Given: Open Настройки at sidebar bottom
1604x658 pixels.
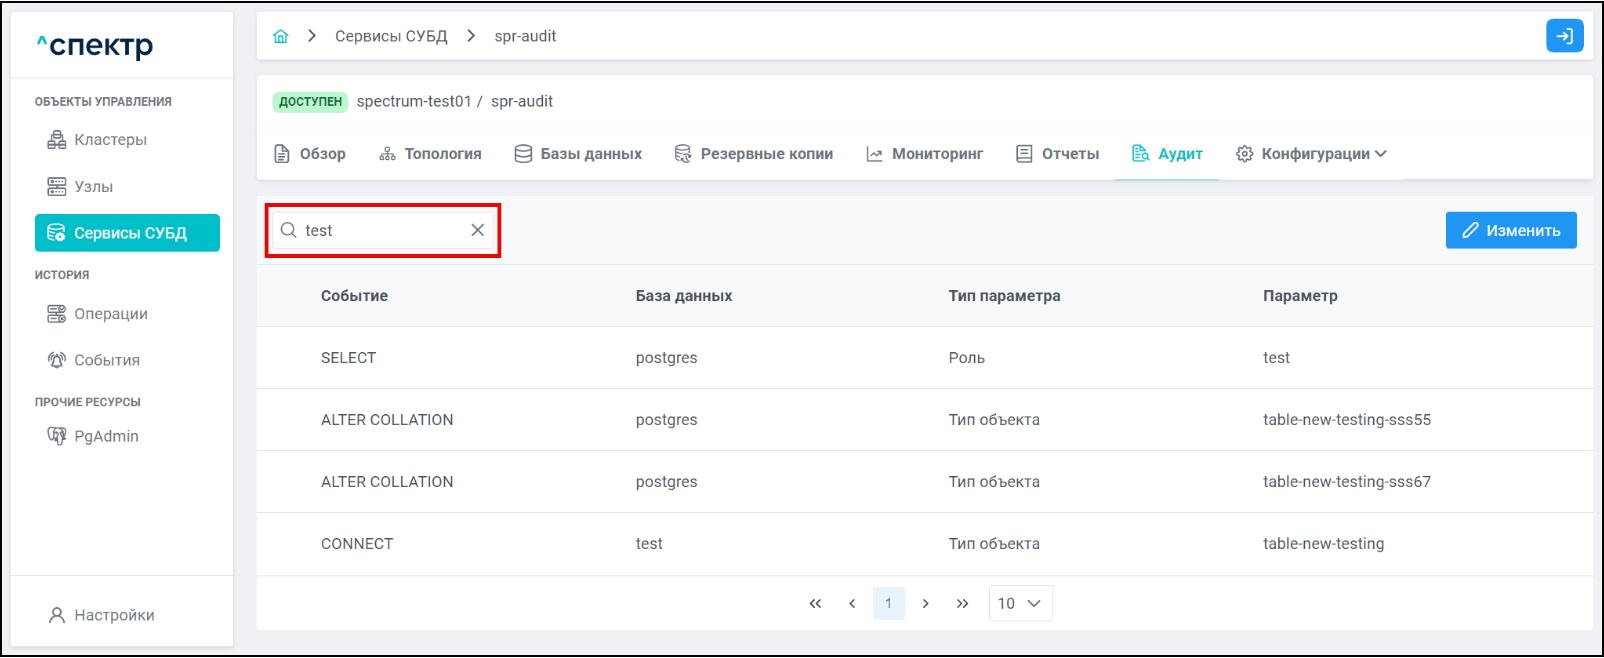Looking at the screenshot, I should (114, 615).
